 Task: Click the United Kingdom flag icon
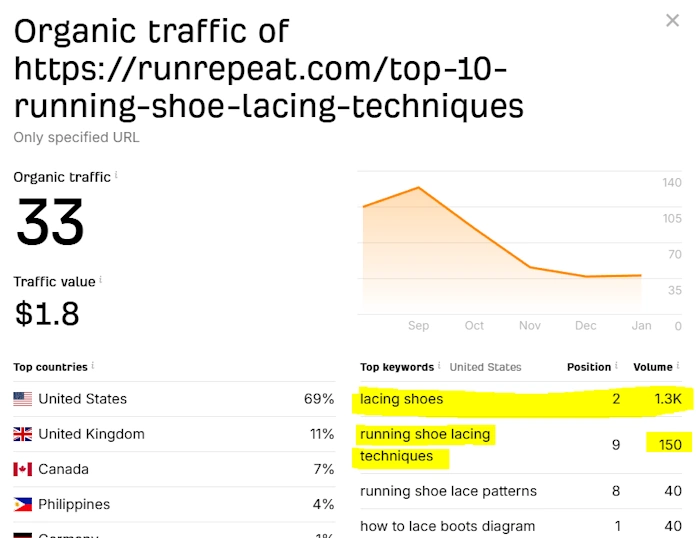coord(23,434)
